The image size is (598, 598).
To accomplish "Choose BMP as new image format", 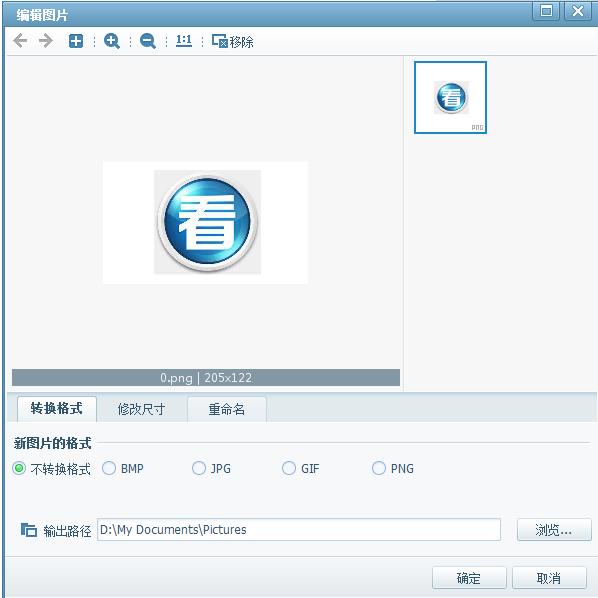I will click(123, 468).
